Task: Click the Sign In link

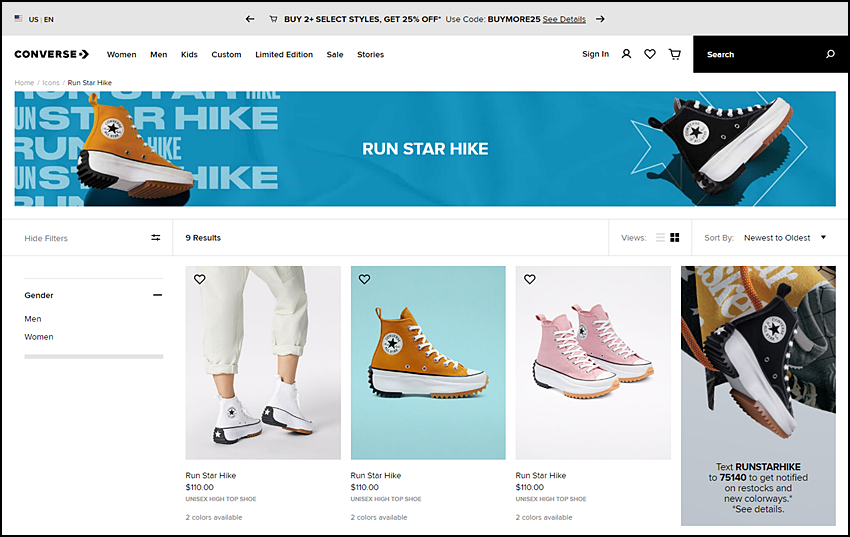Action: click(595, 54)
